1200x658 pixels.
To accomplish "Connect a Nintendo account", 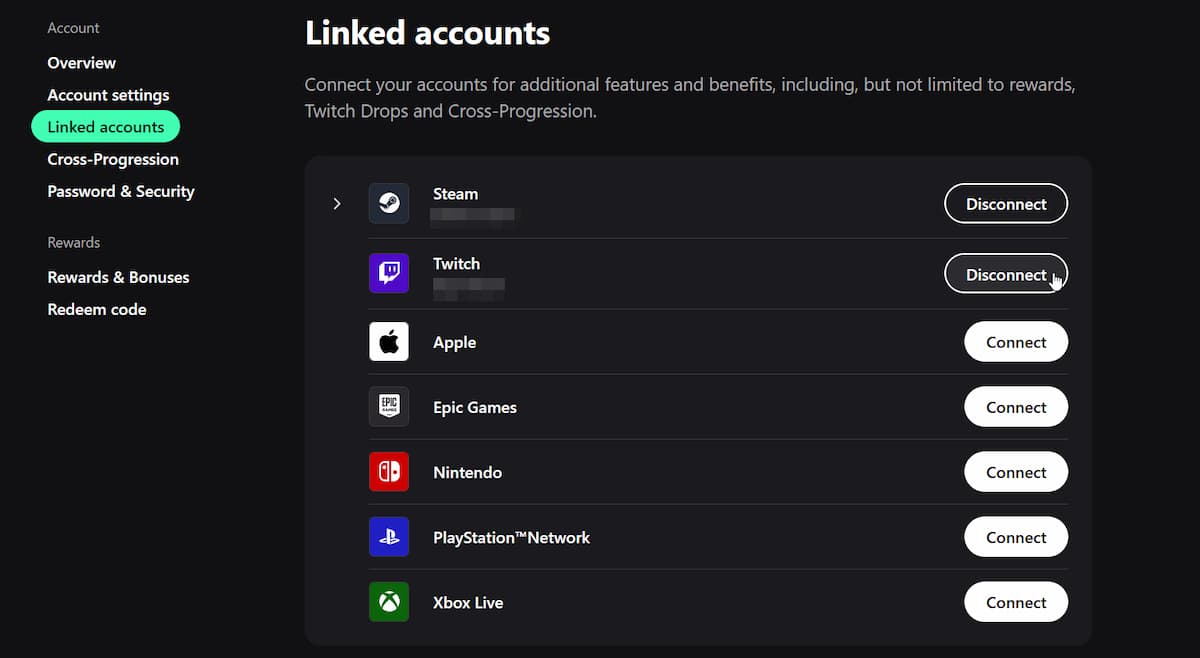I will coord(1016,472).
